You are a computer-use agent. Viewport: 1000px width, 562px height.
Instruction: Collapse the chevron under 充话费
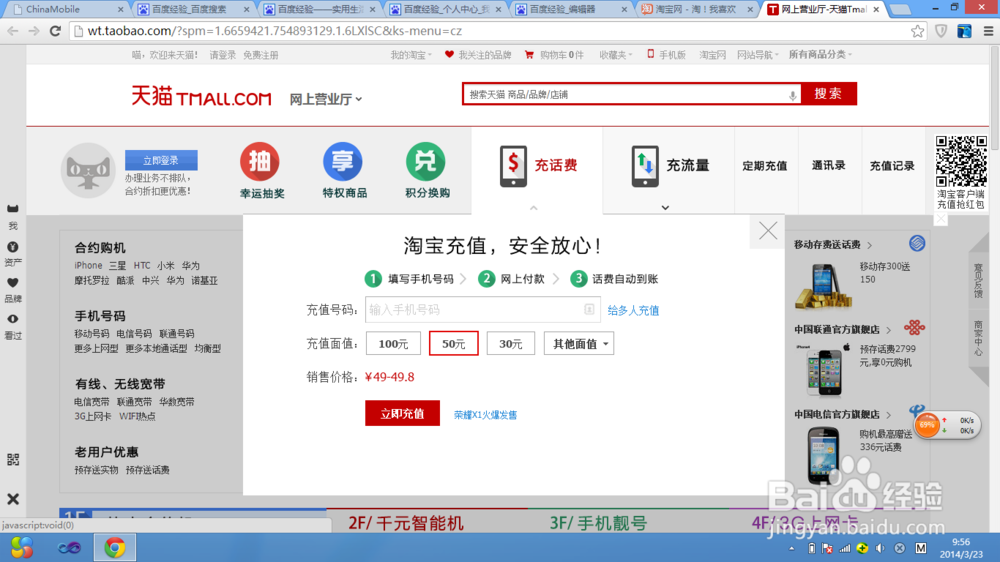point(534,207)
